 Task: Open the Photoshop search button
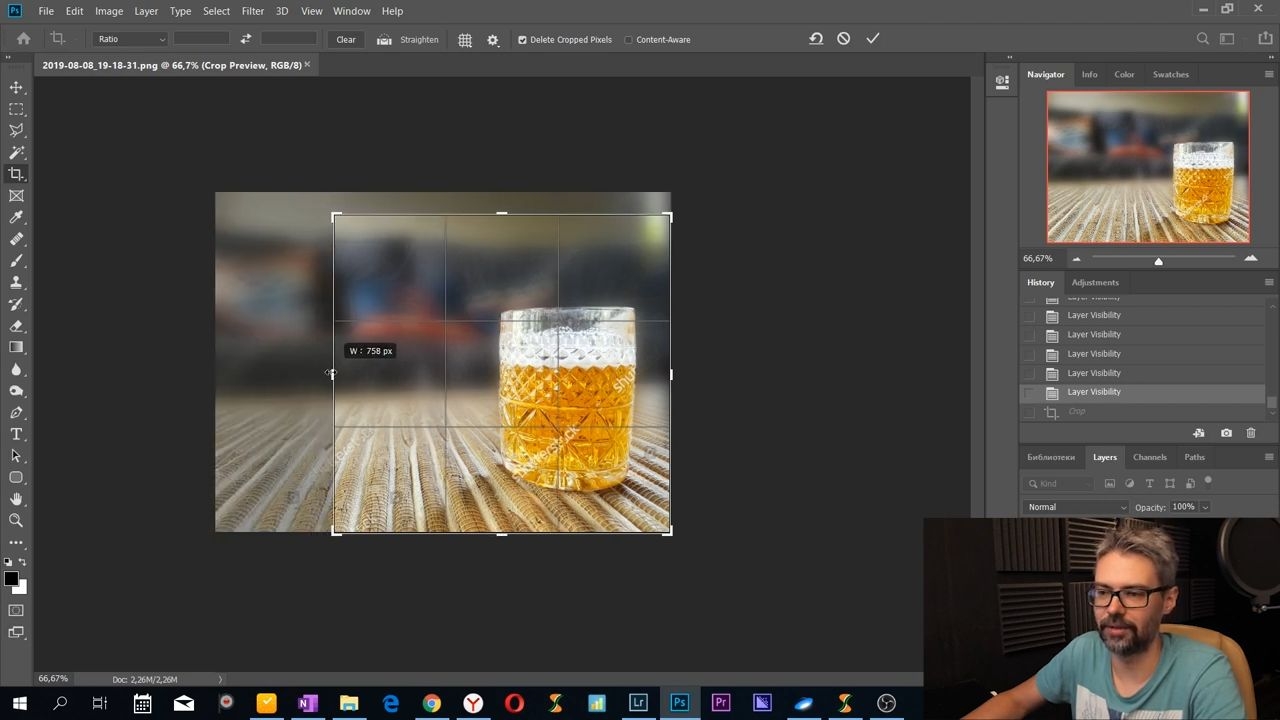1203,39
